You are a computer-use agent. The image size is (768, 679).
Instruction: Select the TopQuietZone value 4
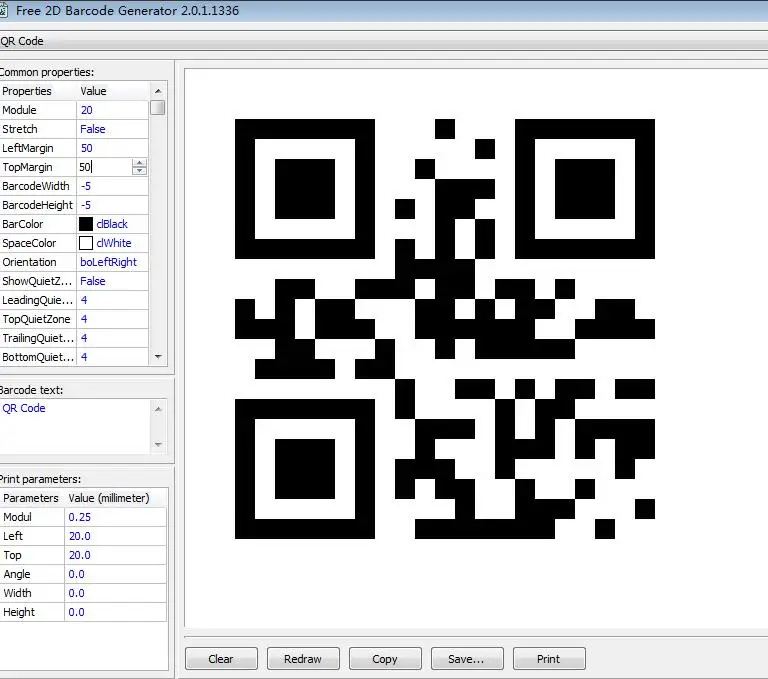(84, 319)
